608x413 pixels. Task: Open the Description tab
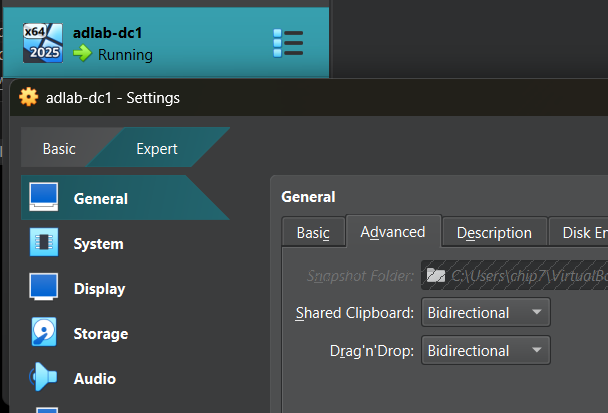(494, 233)
